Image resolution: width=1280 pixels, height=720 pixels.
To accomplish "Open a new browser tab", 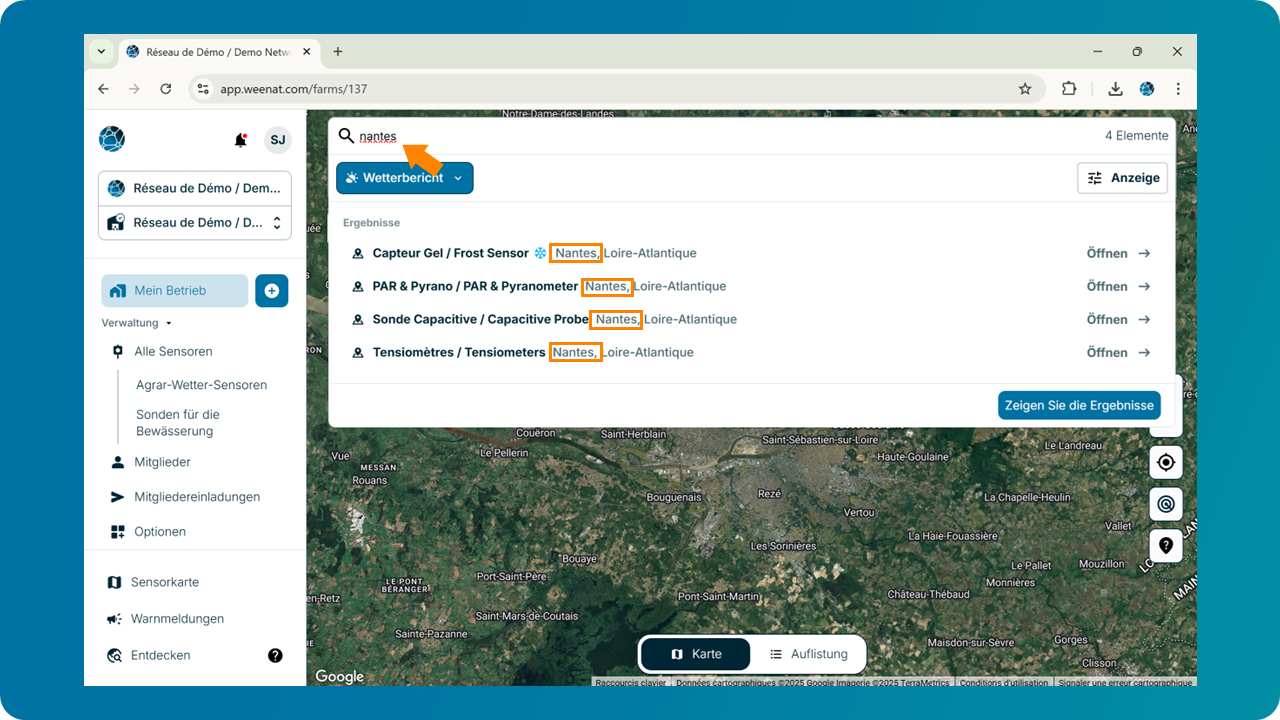I will click(x=338, y=51).
